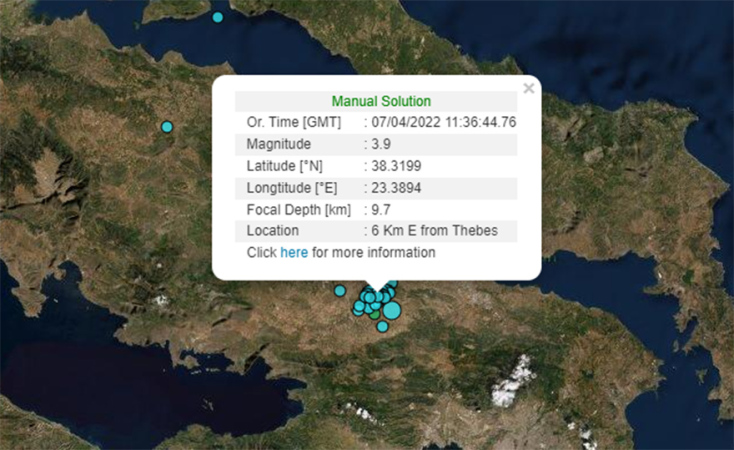
Task: Click the longitude value 23.3894
Action: [x=392, y=188]
